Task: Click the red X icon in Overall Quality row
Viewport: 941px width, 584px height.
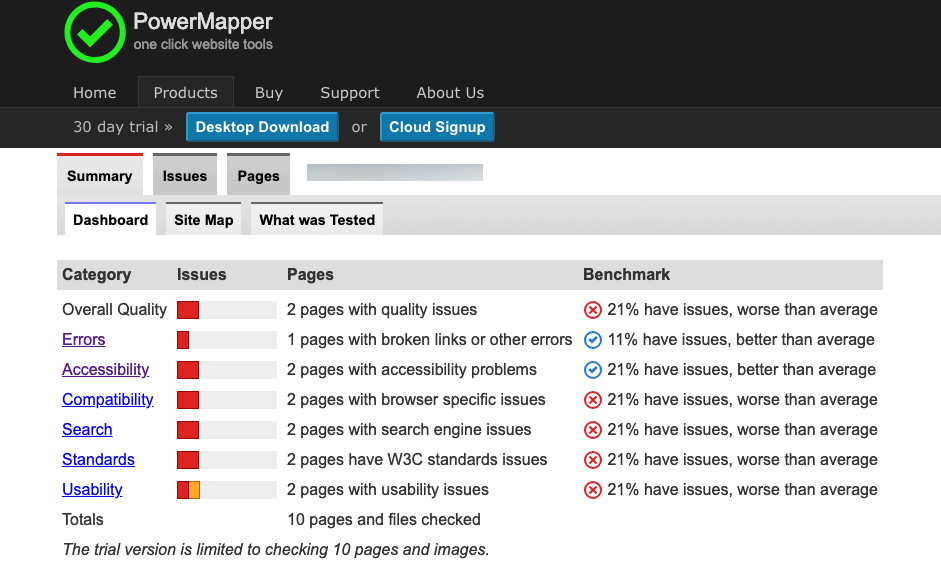Action: [x=592, y=310]
